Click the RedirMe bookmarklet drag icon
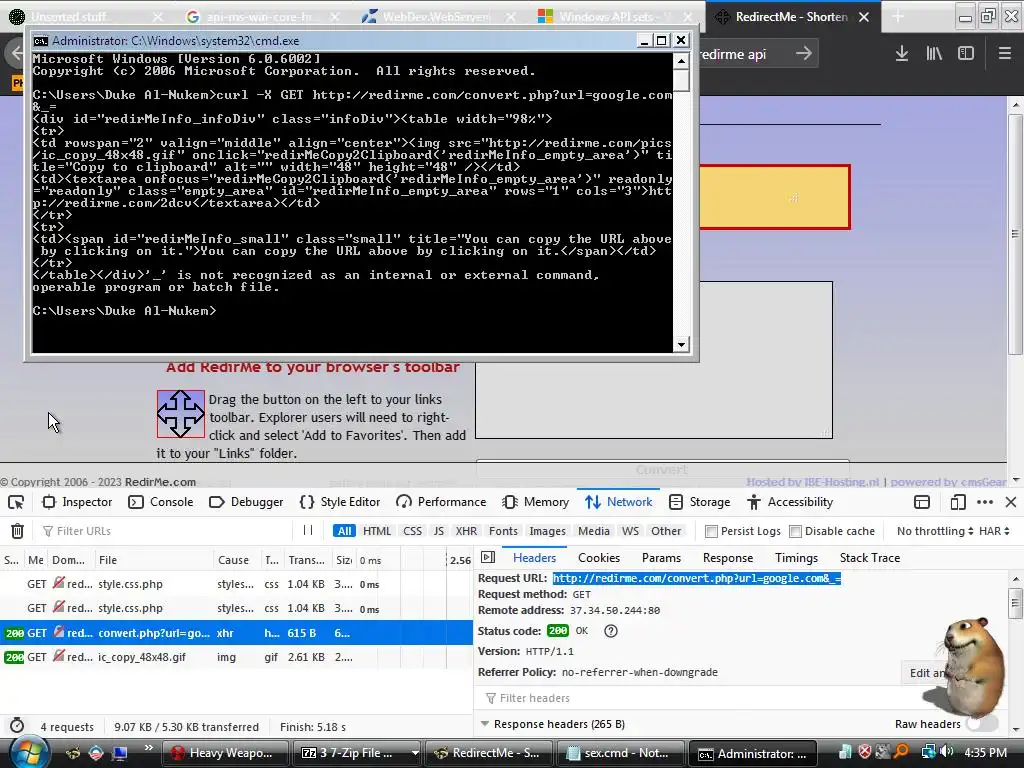Image resolution: width=1024 pixels, height=768 pixels. 180,414
